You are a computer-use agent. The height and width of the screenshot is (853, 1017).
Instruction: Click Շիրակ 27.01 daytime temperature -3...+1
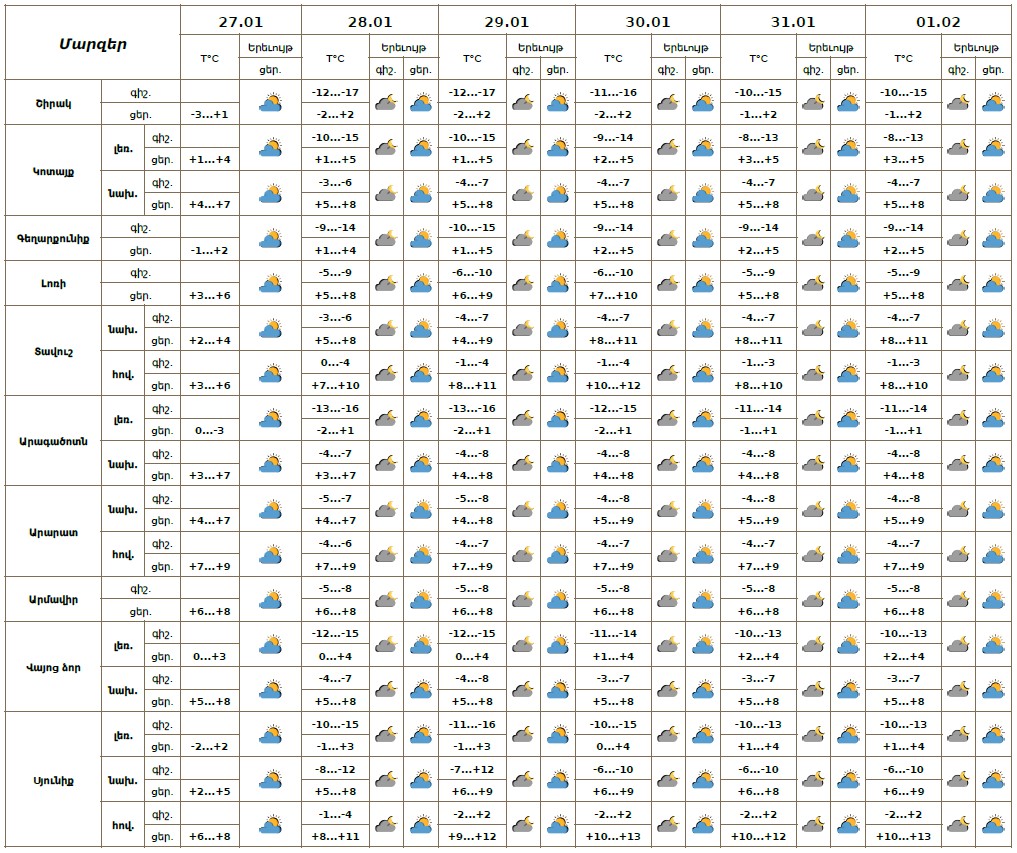(x=209, y=114)
